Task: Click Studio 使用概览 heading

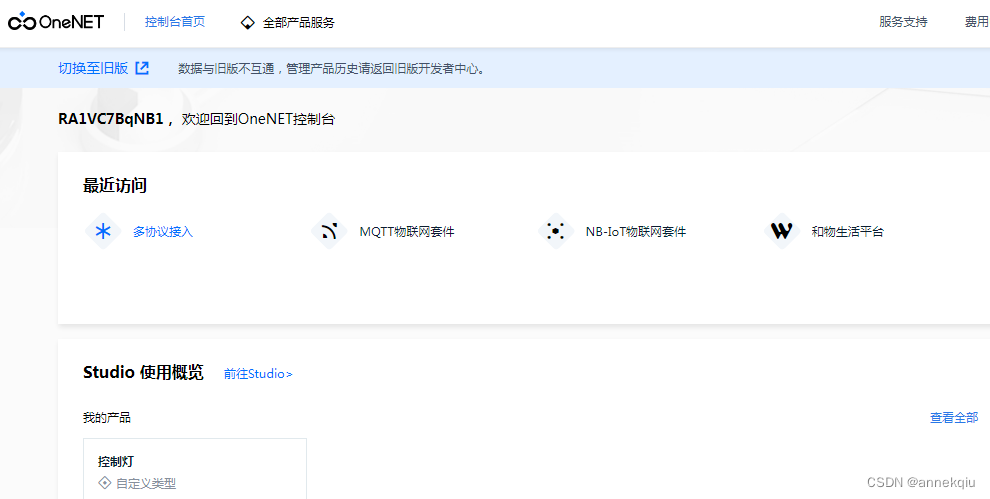Action: pyautogui.click(x=143, y=373)
